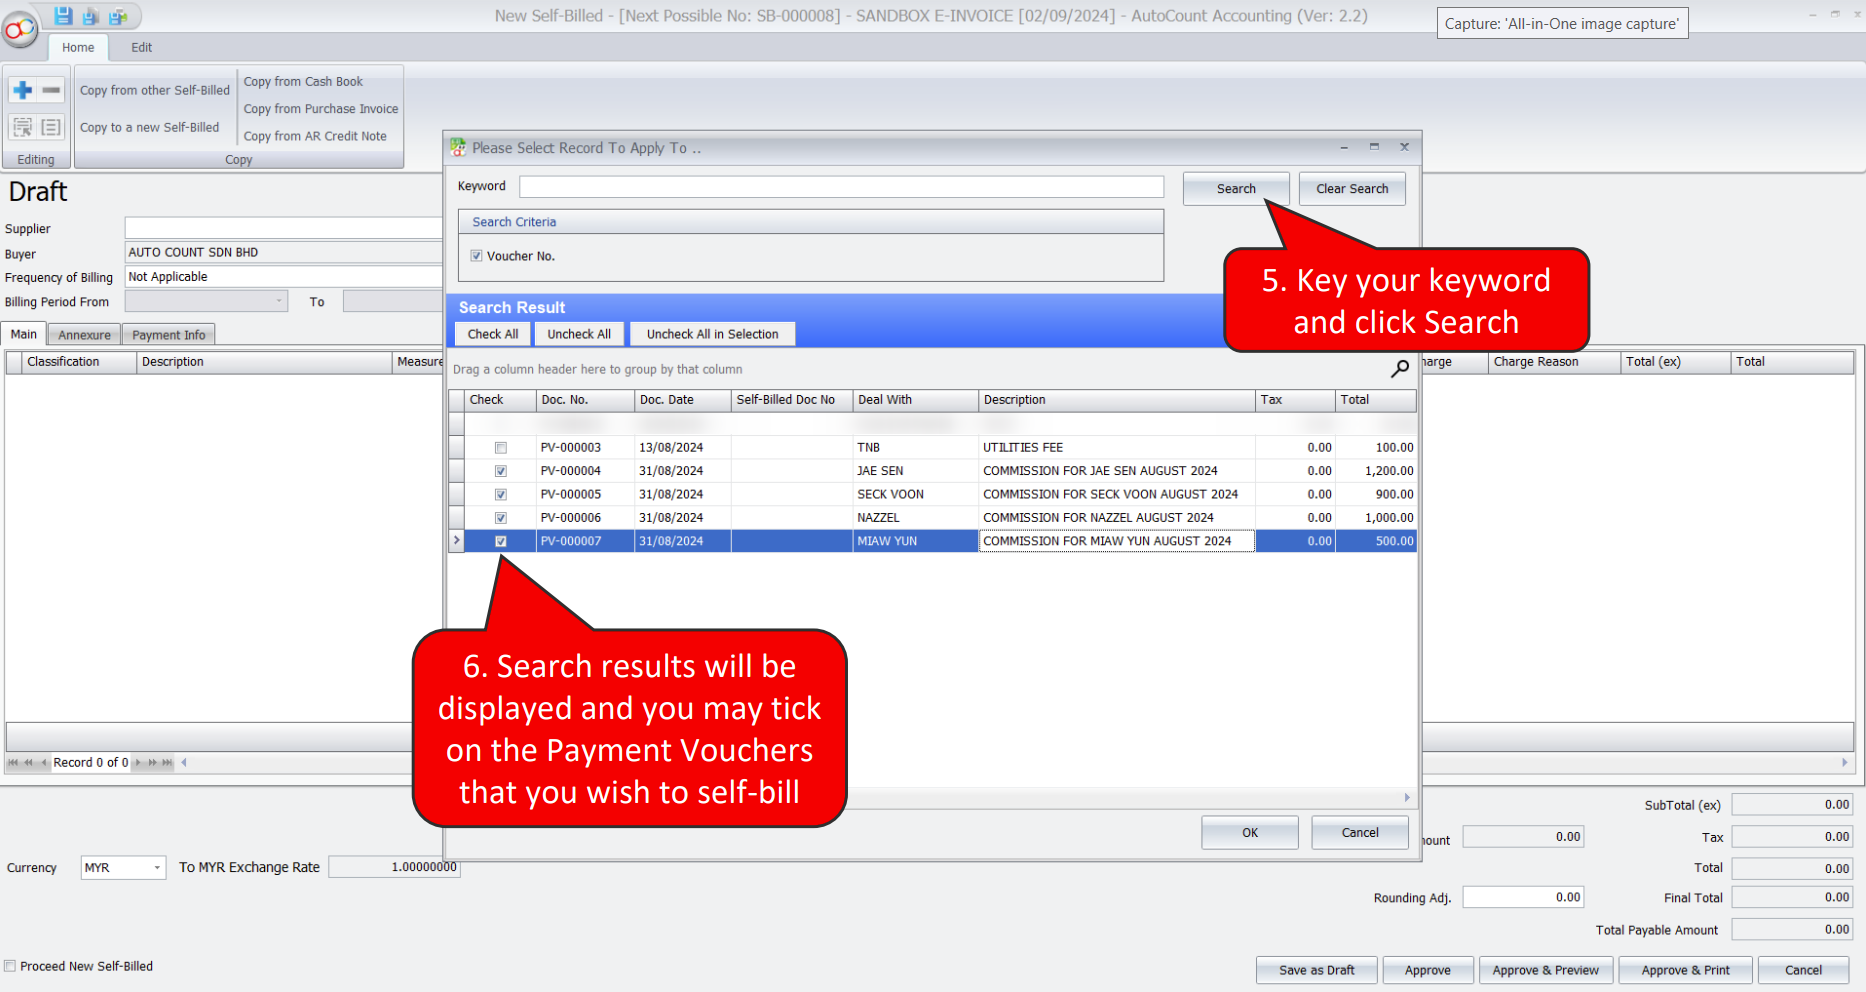The width and height of the screenshot is (1866, 992).
Task: Open the AutoCount application logo menu
Action: point(19,30)
